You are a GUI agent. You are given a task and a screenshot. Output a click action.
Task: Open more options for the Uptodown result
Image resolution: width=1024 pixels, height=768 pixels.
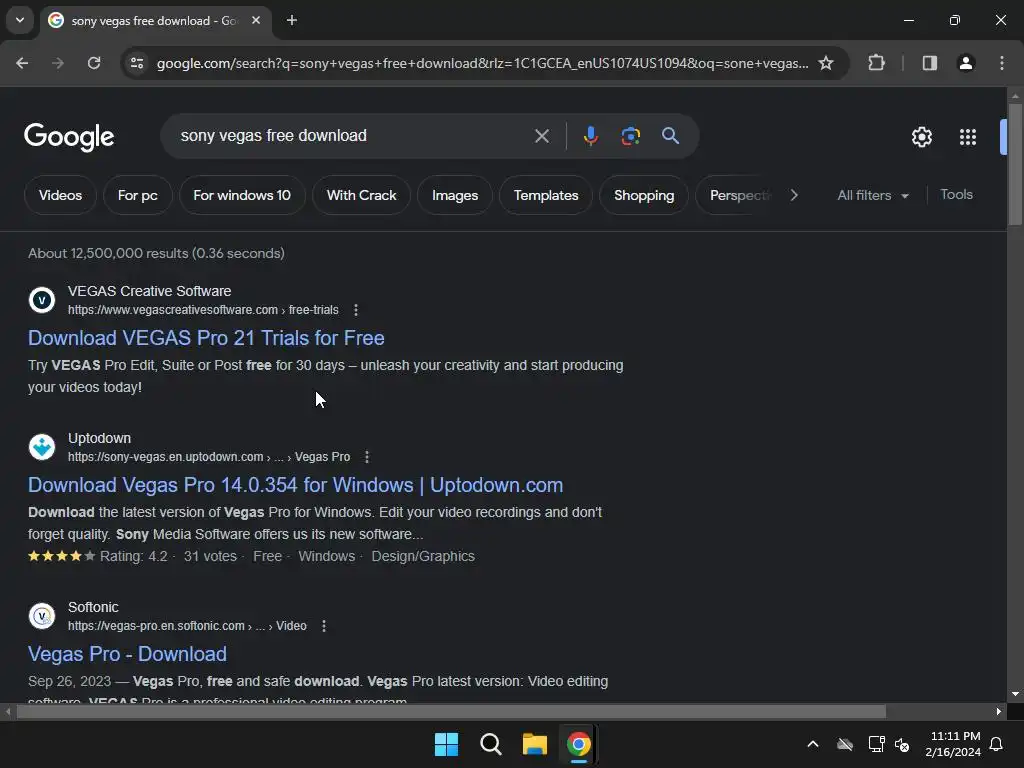click(367, 457)
